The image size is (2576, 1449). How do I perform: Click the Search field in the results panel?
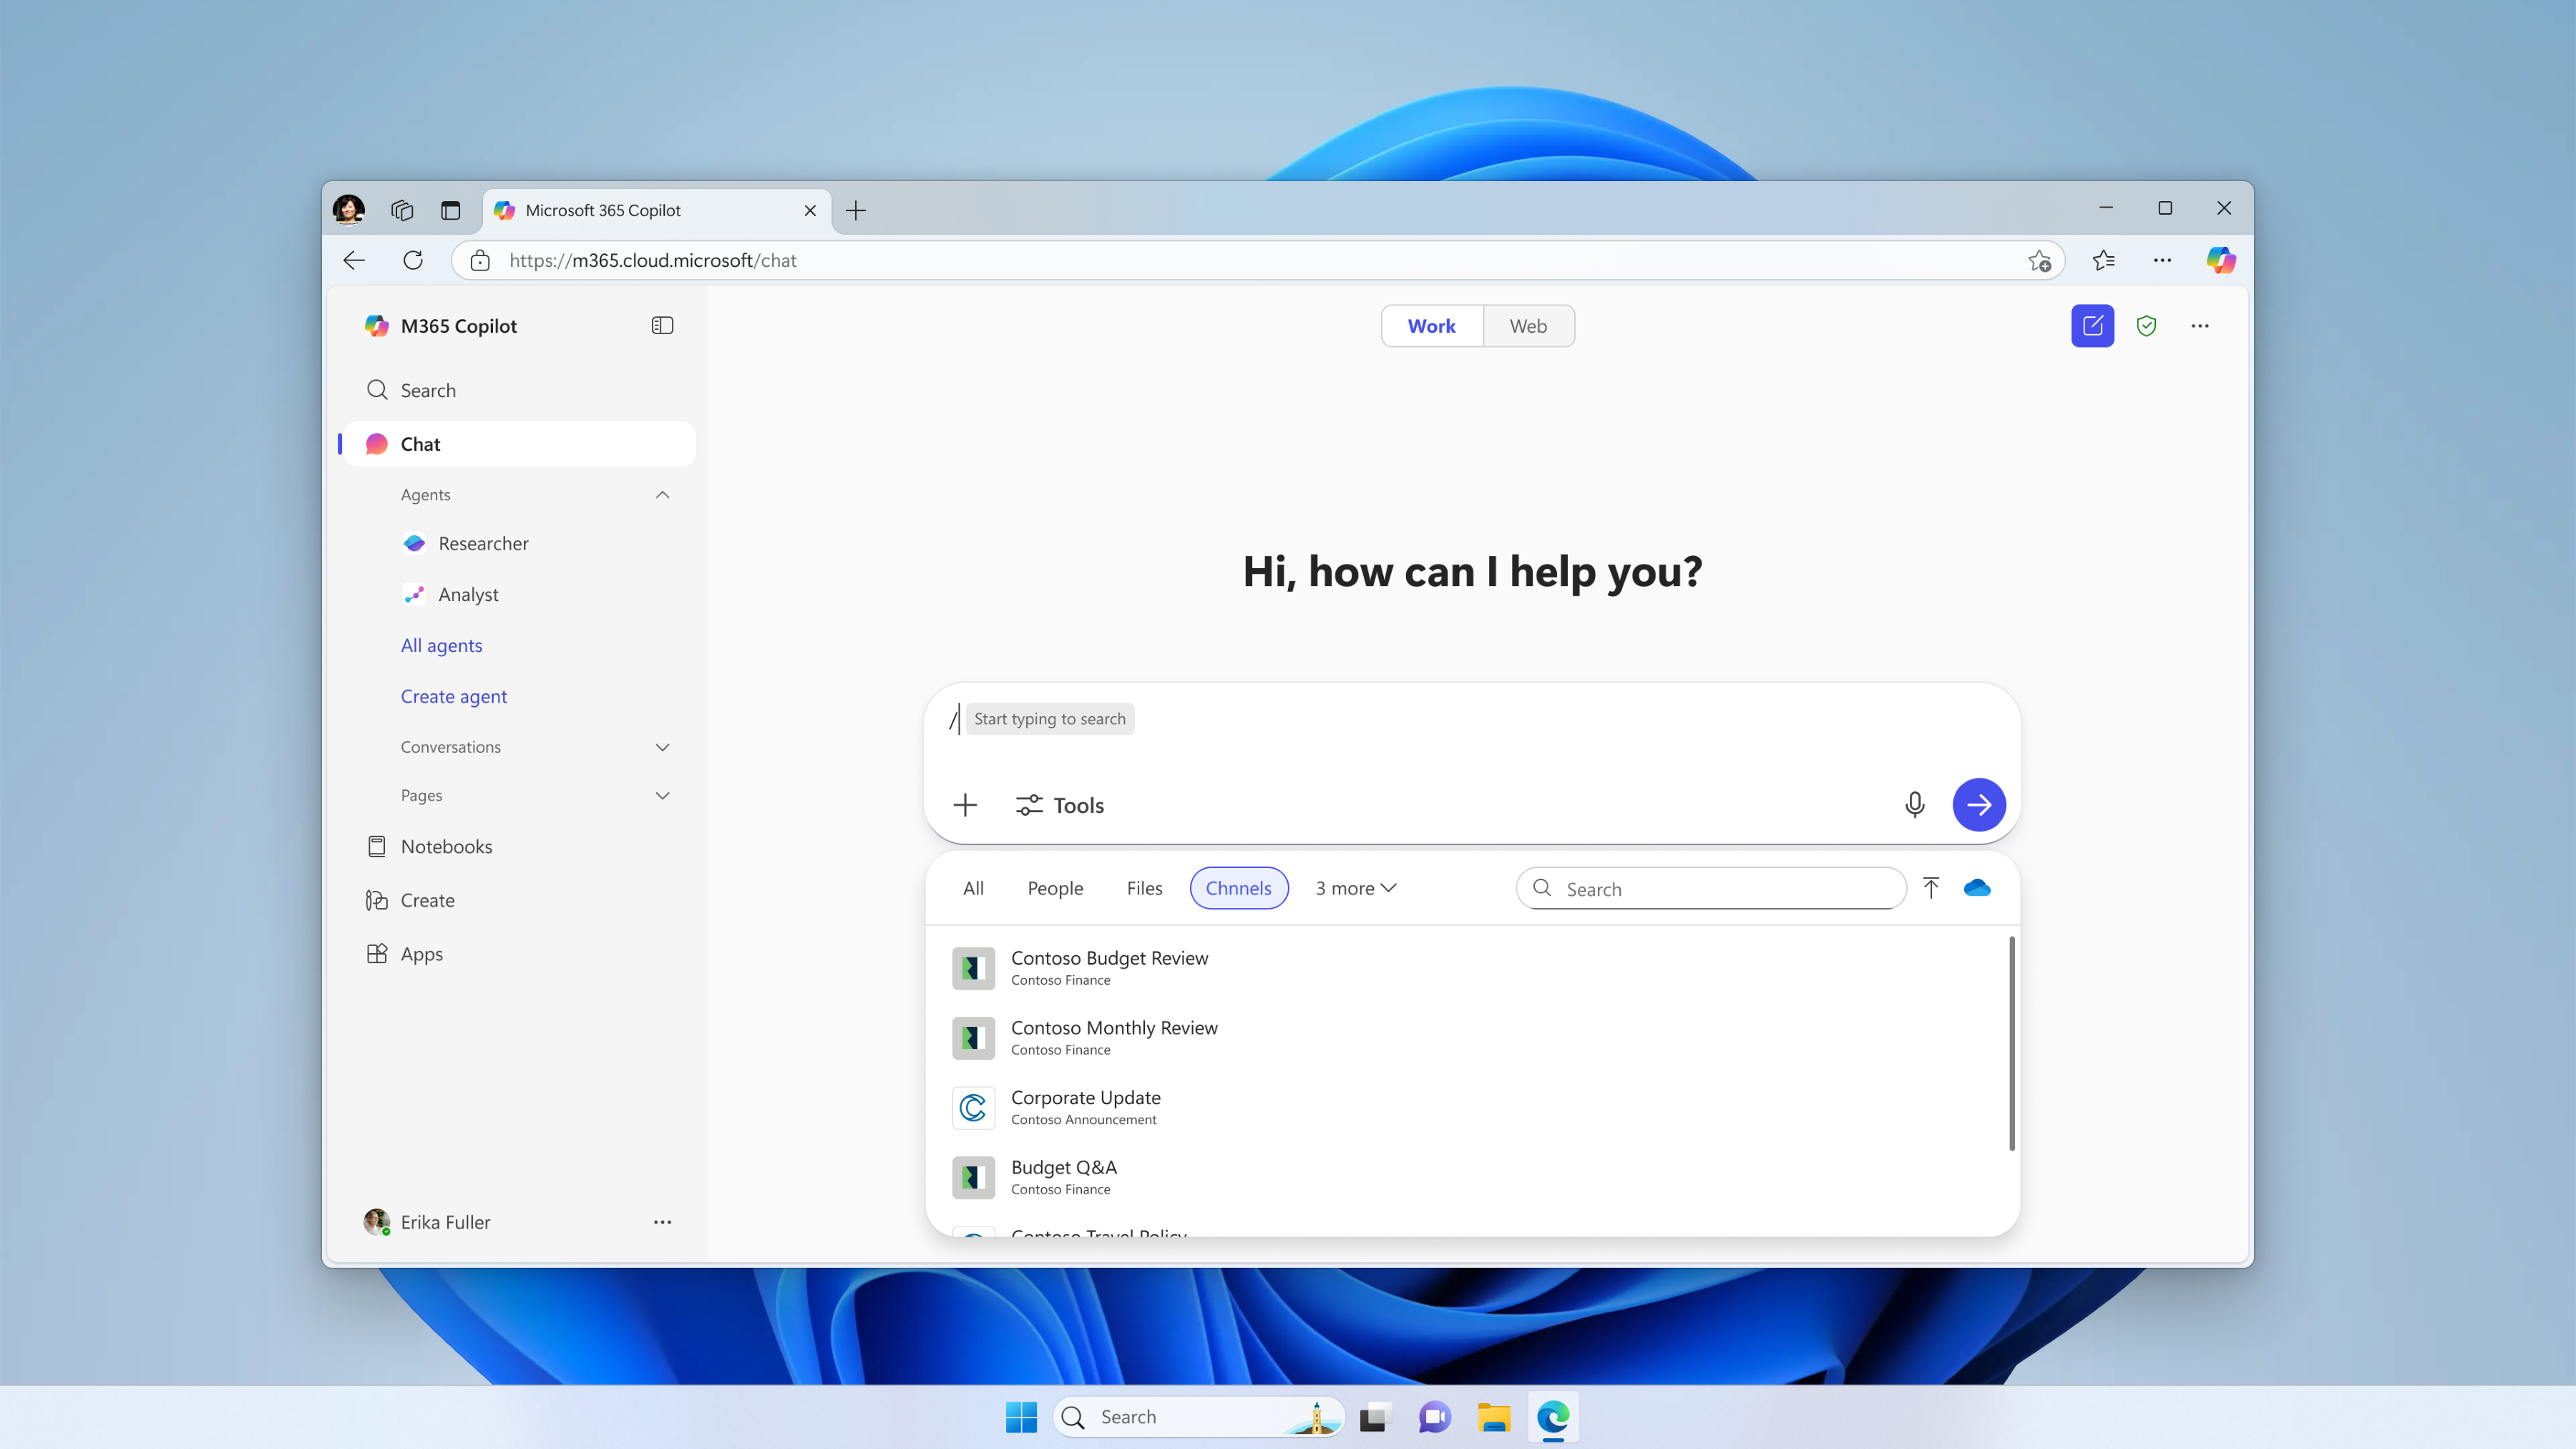1725,889
